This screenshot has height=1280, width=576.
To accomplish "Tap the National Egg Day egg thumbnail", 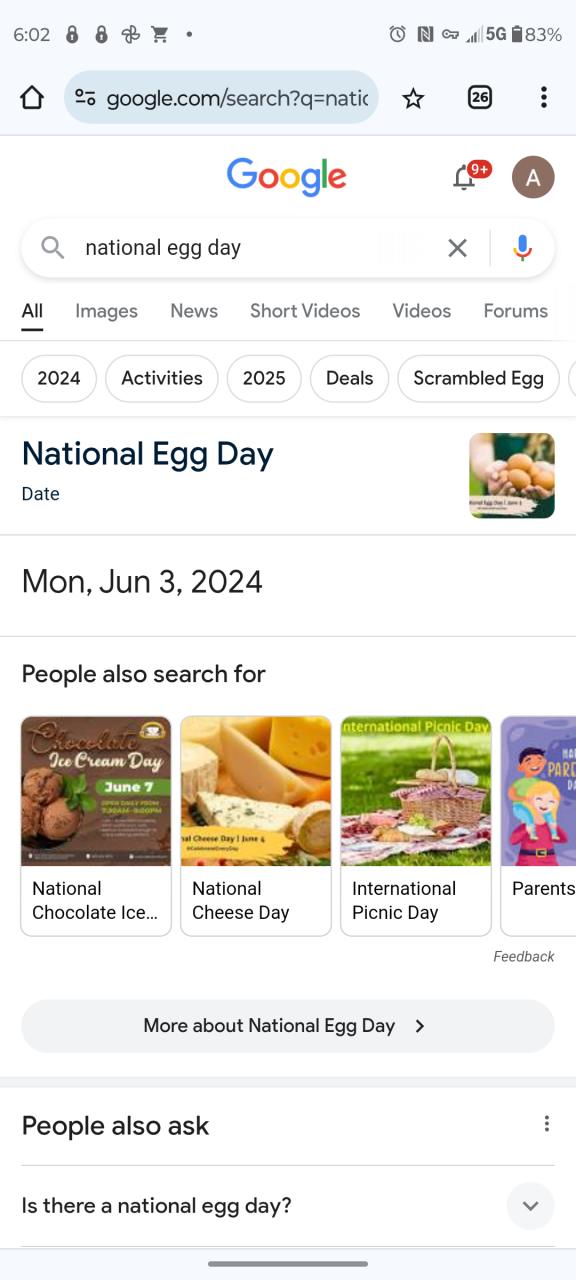I will 512,476.
